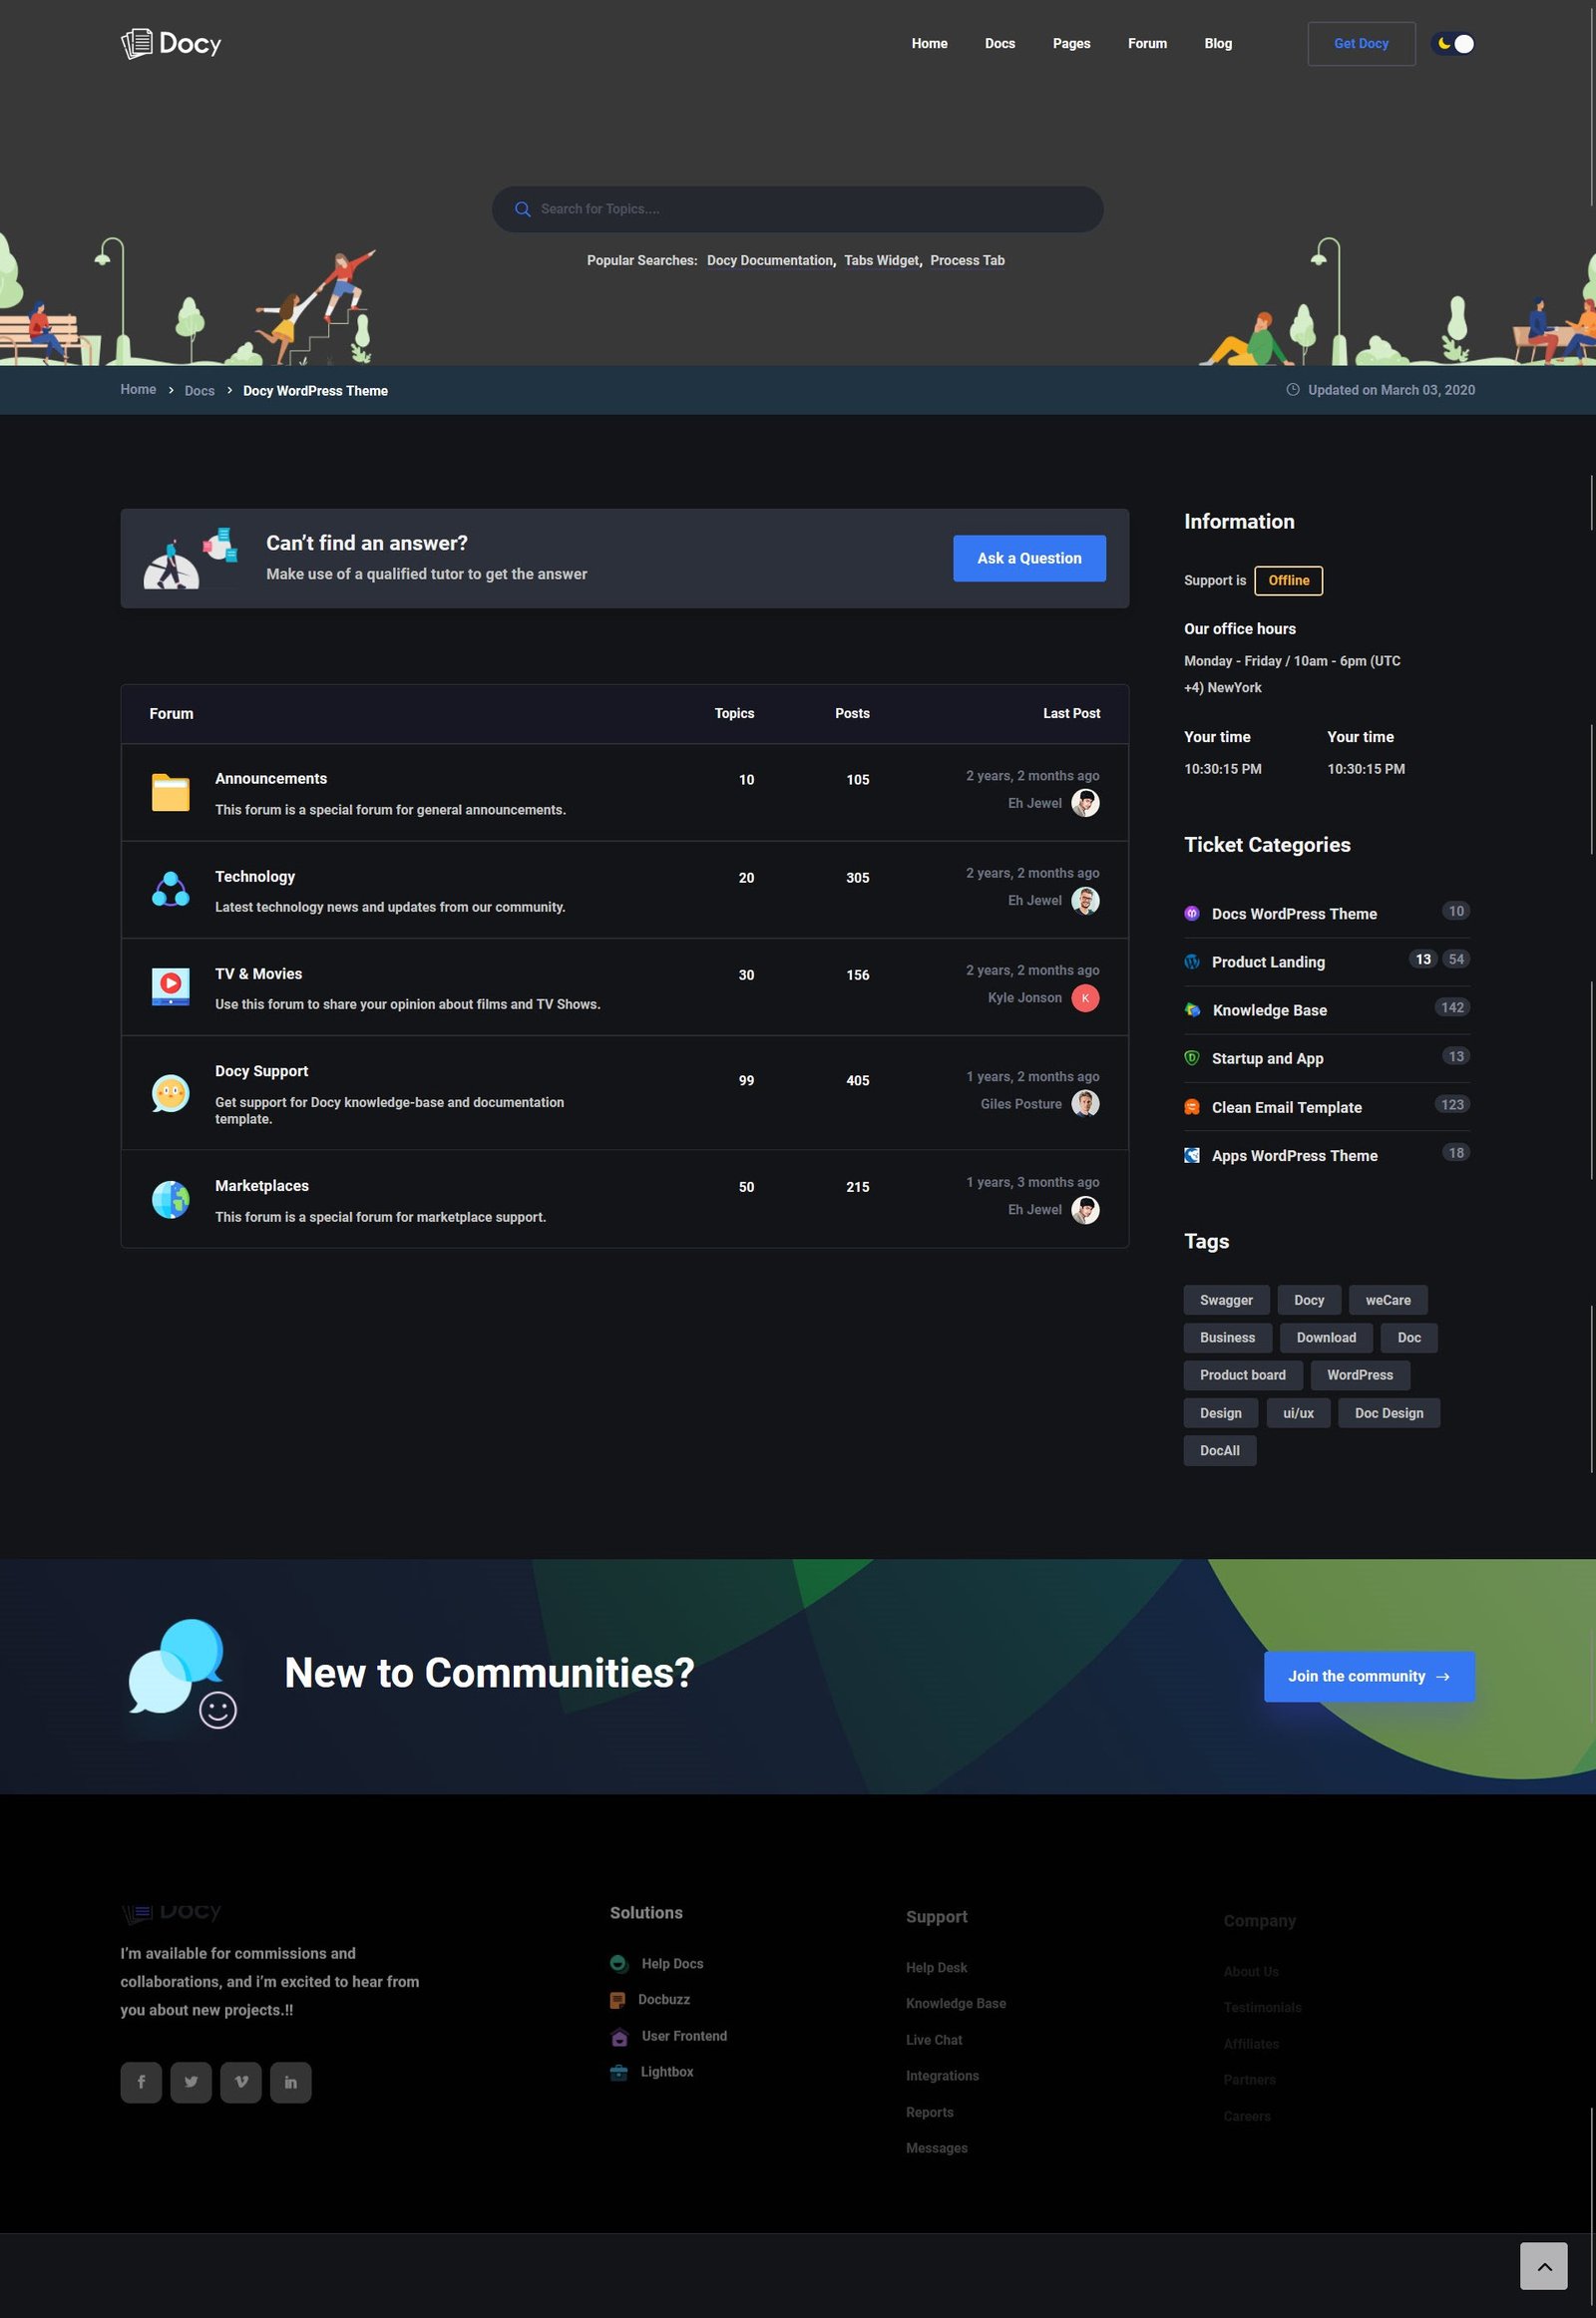Screen dimensions: 1596x2318
Task: Click the TV & Movies play icon
Action: (x=171, y=986)
